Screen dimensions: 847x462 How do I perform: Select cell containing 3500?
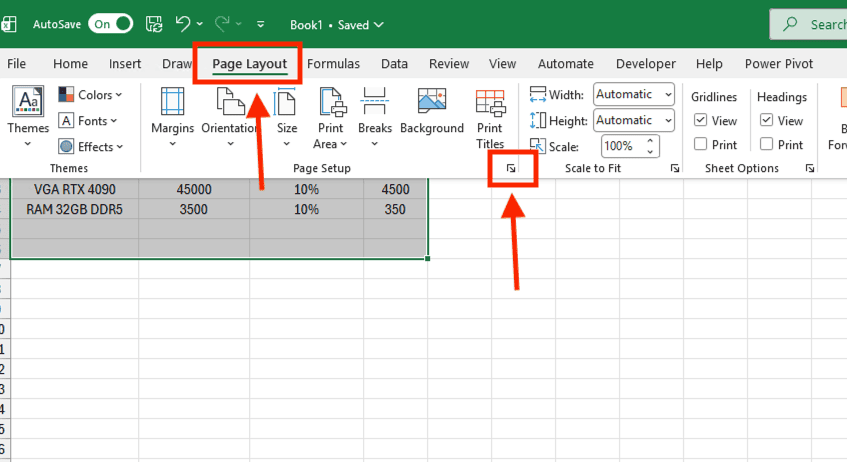click(194, 209)
